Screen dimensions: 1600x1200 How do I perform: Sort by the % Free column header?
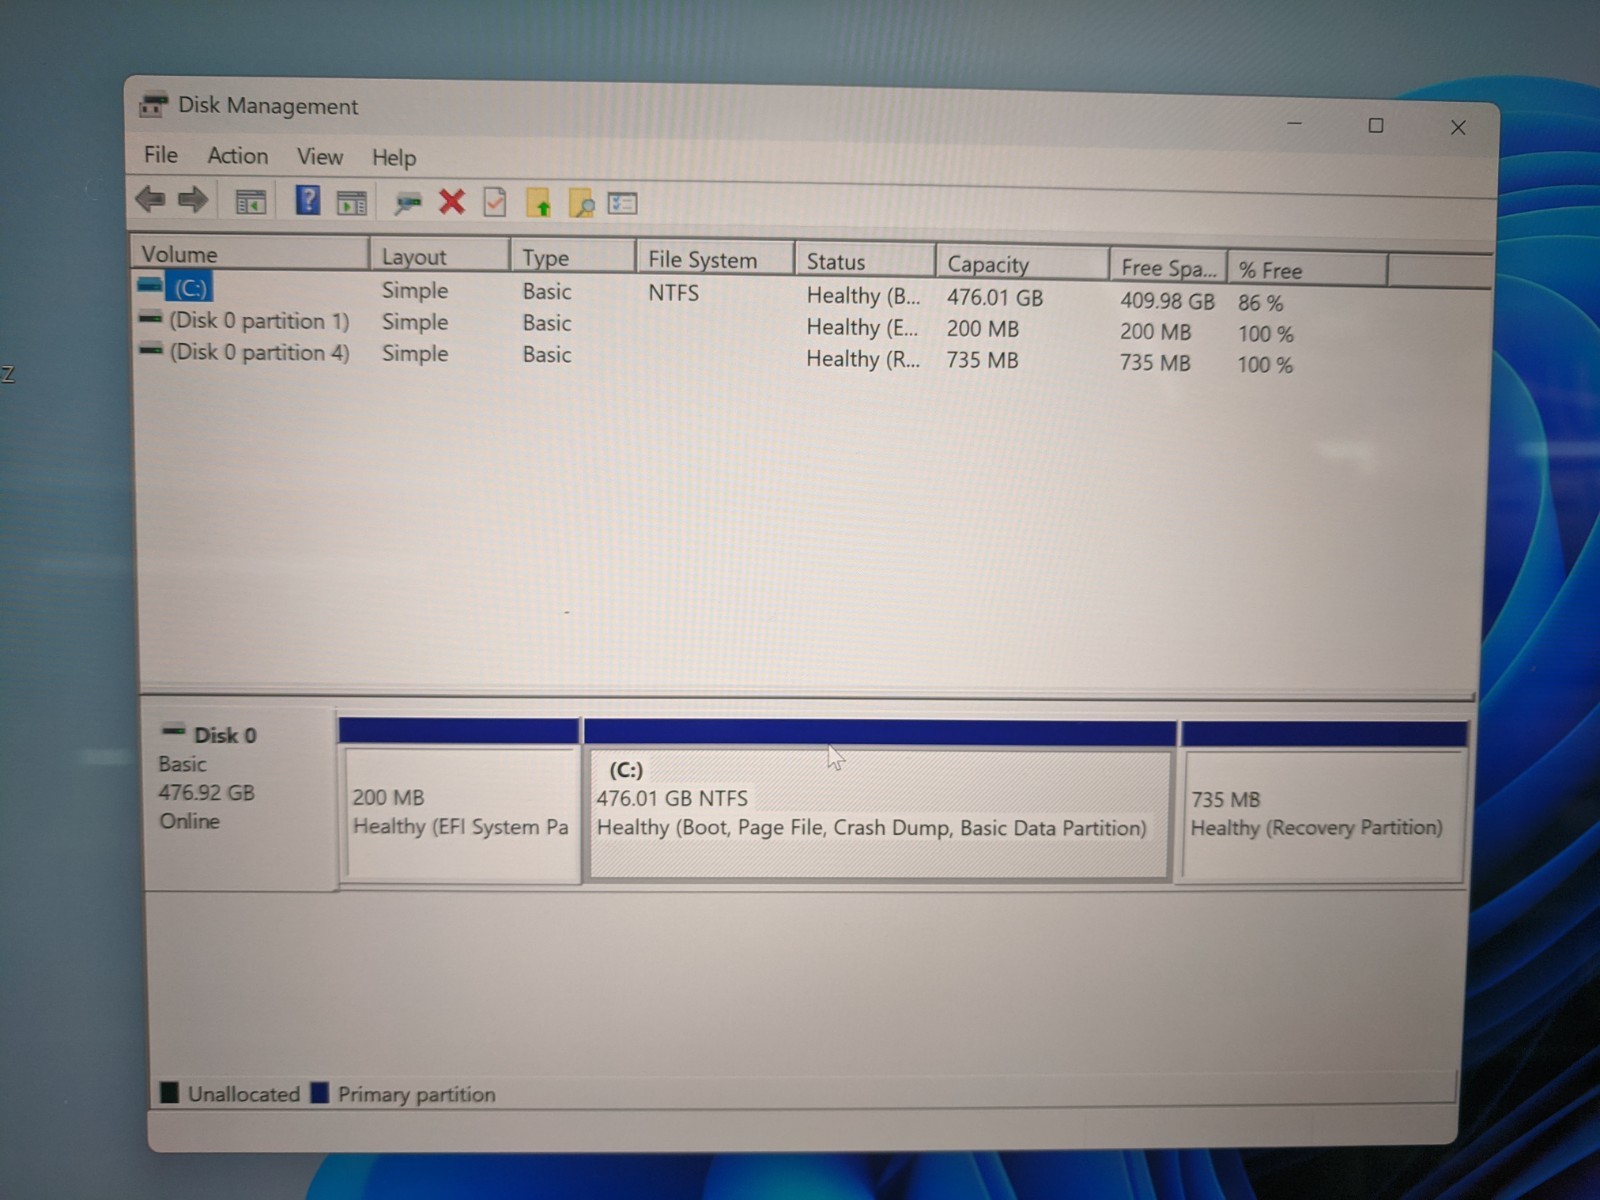pos(1307,270)
